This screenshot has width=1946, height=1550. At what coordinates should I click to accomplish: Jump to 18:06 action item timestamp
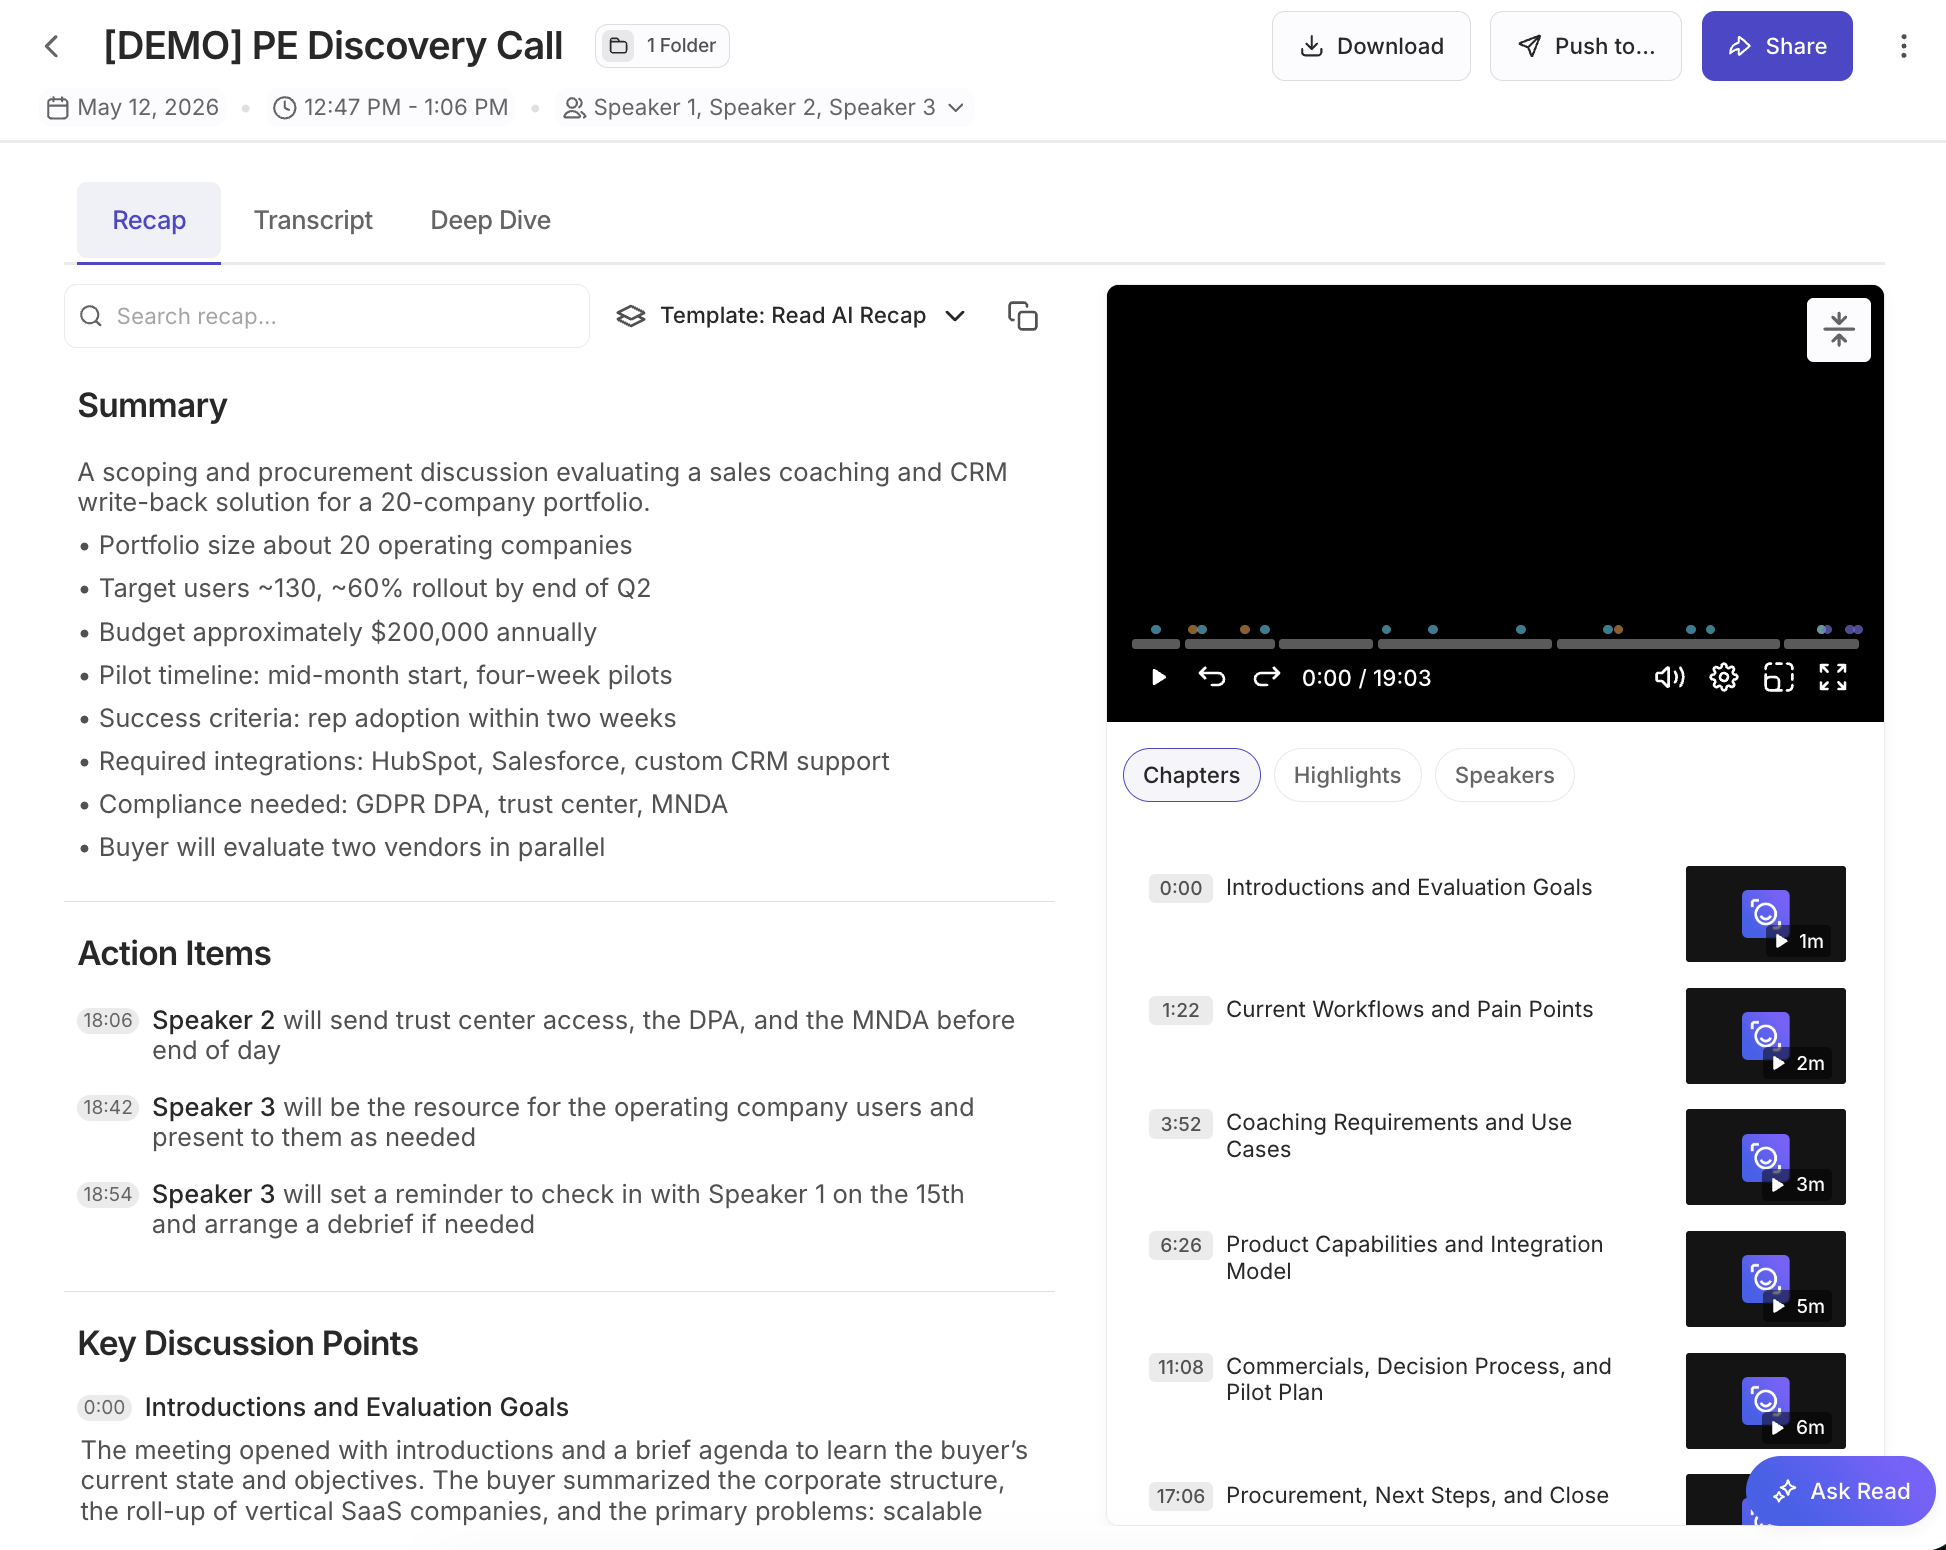(x=108, y=1020)
